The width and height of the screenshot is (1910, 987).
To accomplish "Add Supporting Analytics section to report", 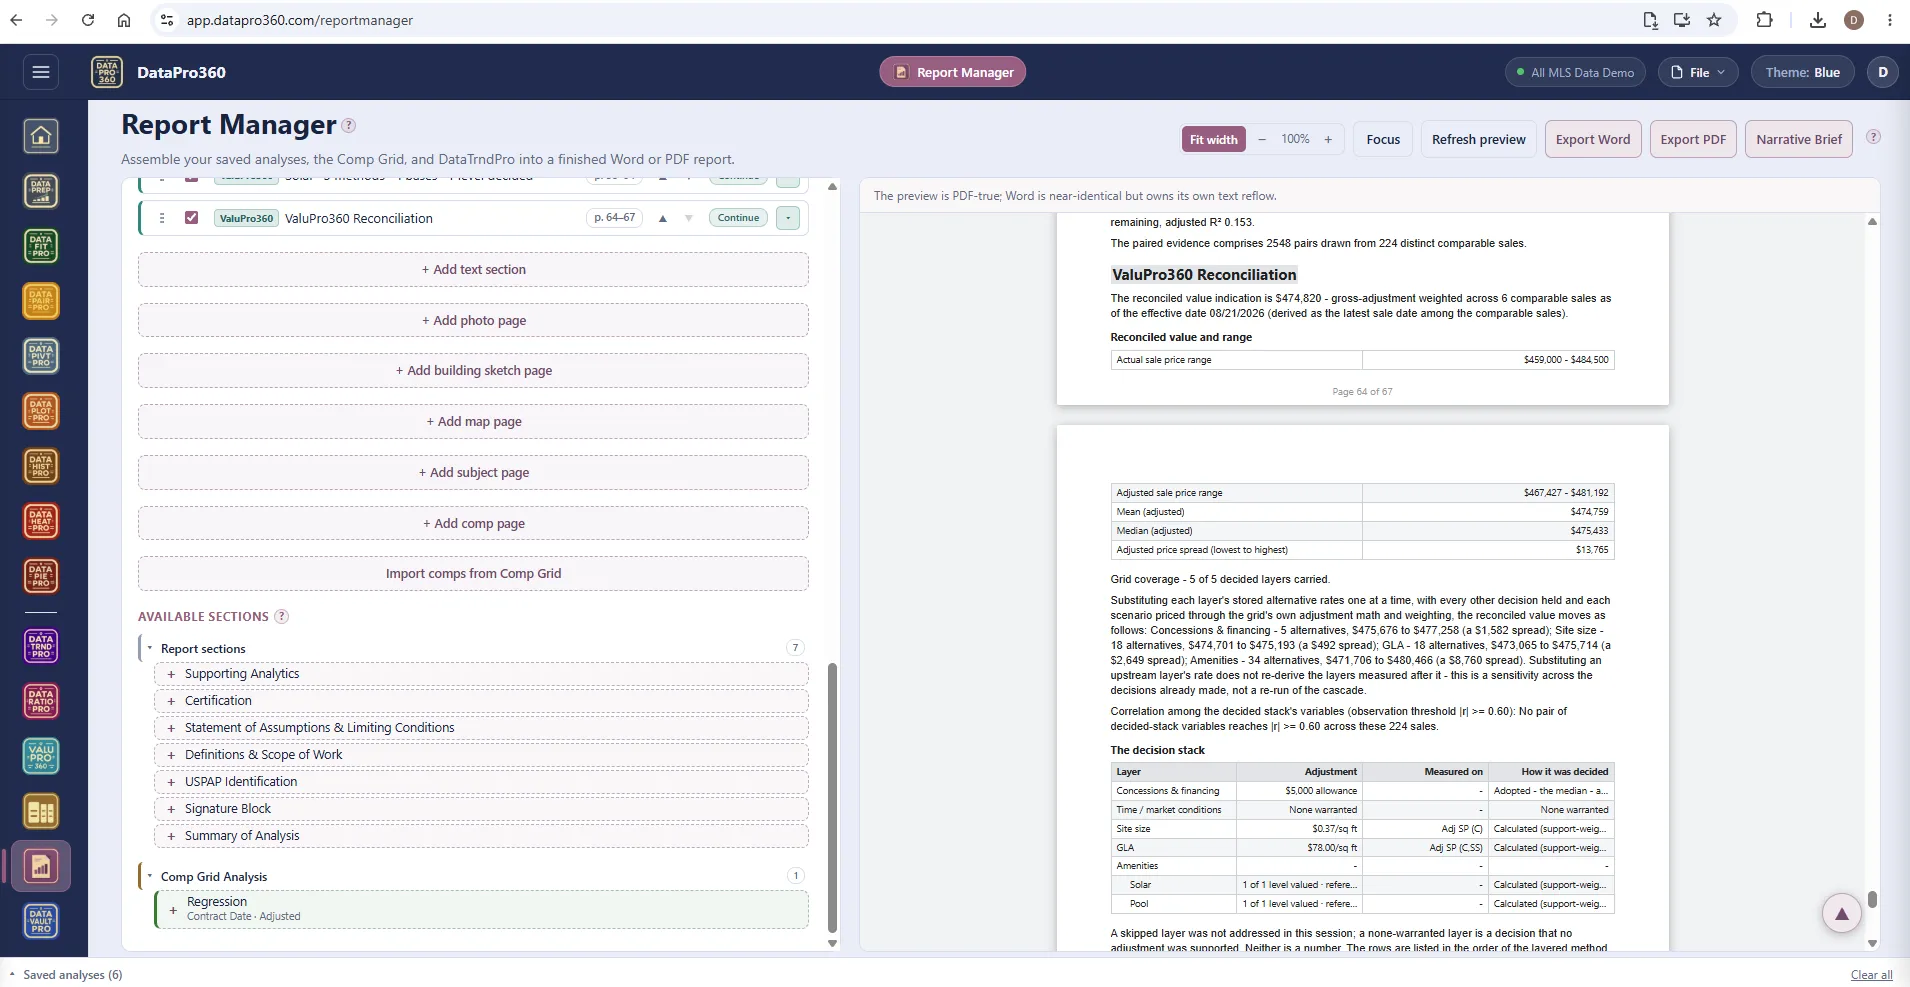I will [x=481, y=674].
